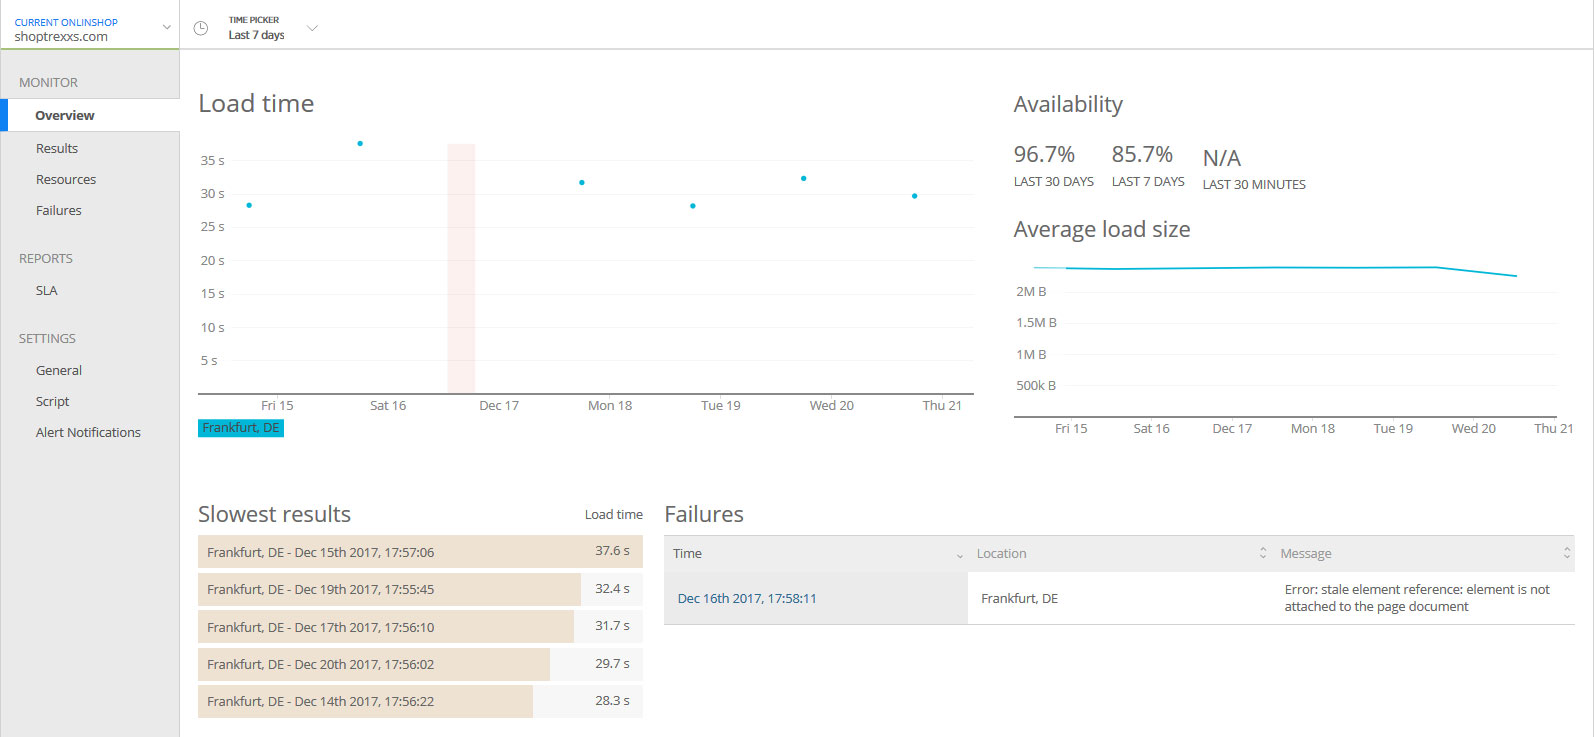Open Alert Notifications settings
The height and width of the screenshot is (737, 1594).
coord(88,433)
